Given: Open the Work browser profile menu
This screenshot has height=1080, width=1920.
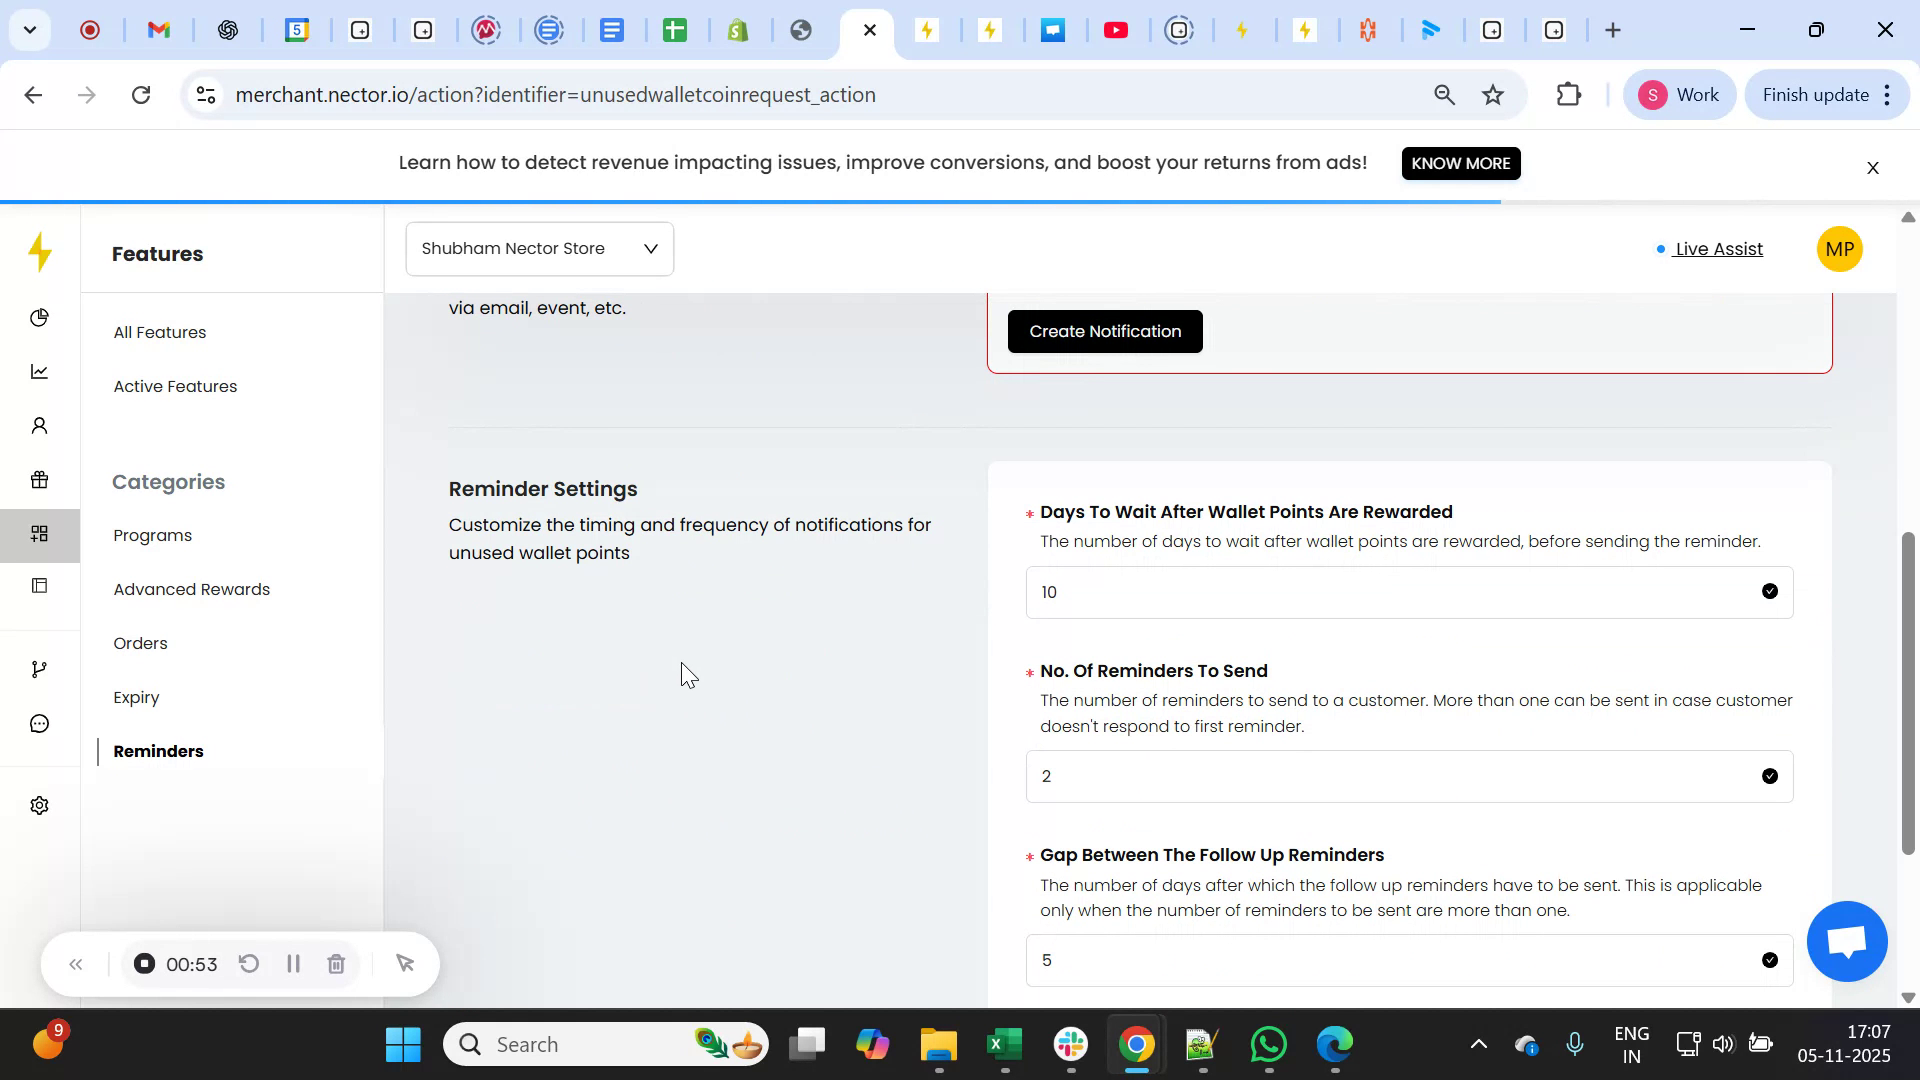Looking at the screenshot, I should click(1680, 95).
